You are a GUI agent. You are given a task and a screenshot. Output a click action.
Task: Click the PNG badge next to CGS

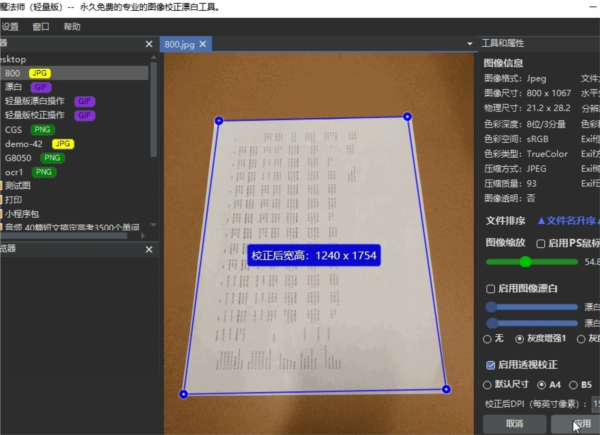(42, 130)
